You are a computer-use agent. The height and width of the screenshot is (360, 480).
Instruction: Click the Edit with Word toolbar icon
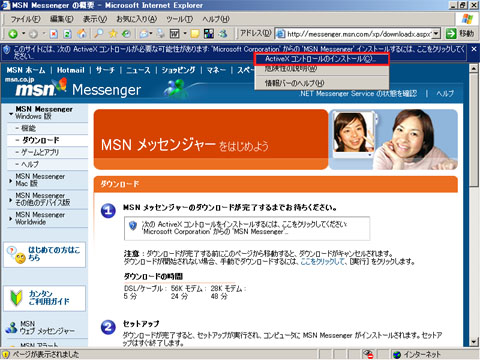[175, 33]
